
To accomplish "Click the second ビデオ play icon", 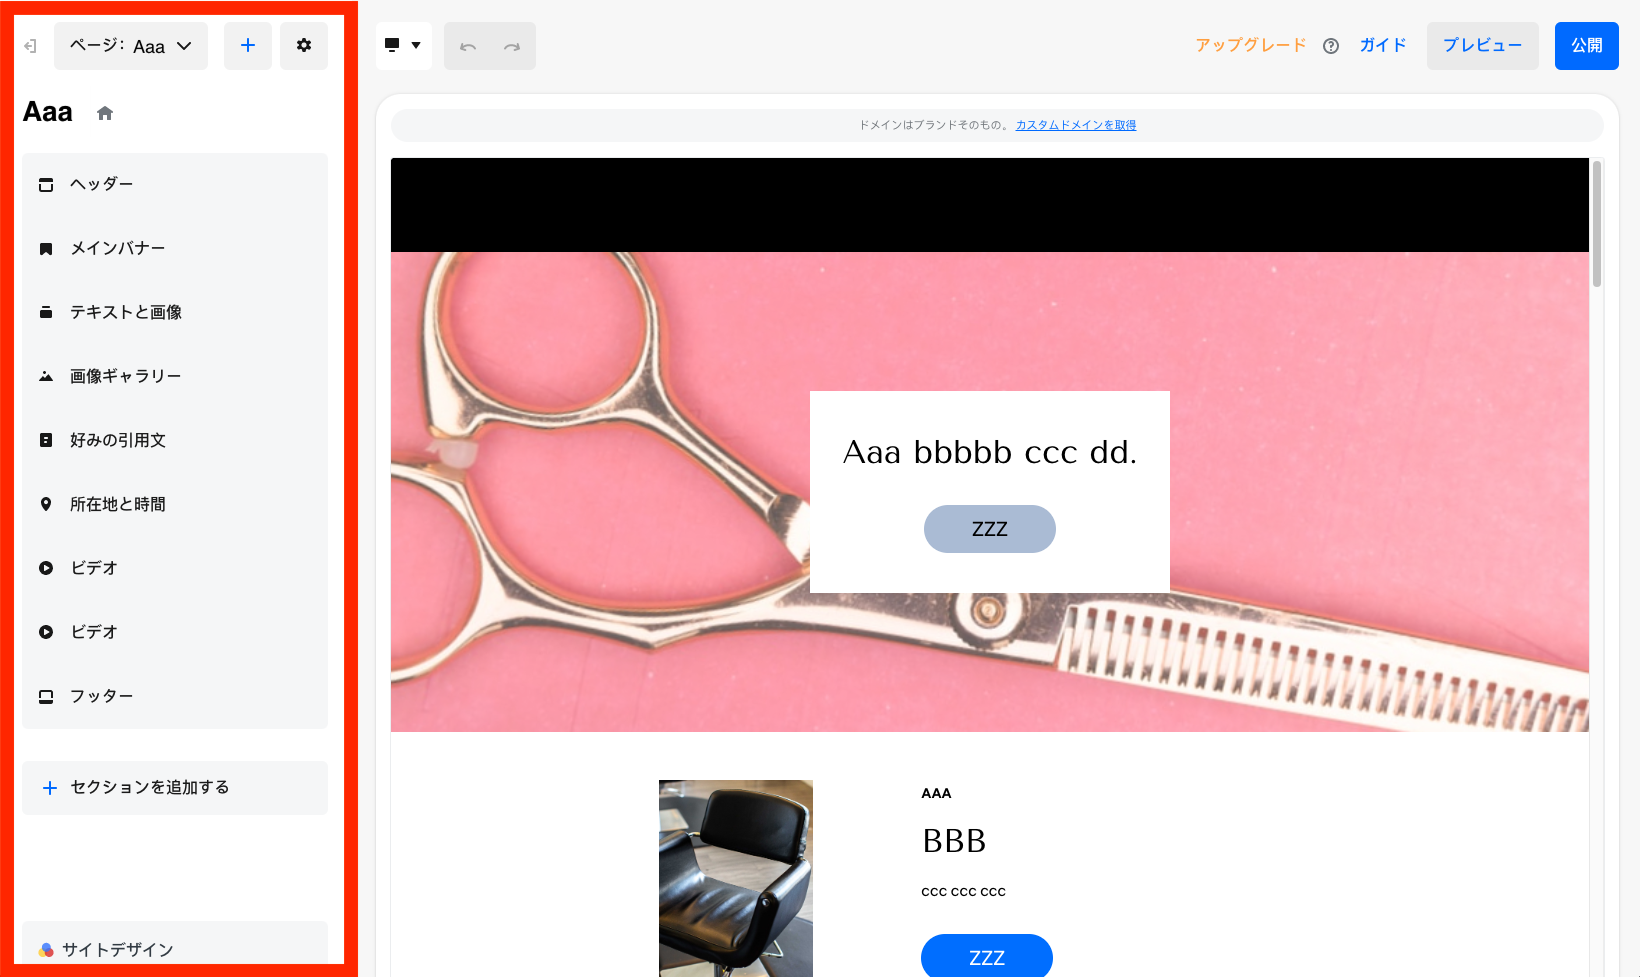I will (x=46, y=633).
